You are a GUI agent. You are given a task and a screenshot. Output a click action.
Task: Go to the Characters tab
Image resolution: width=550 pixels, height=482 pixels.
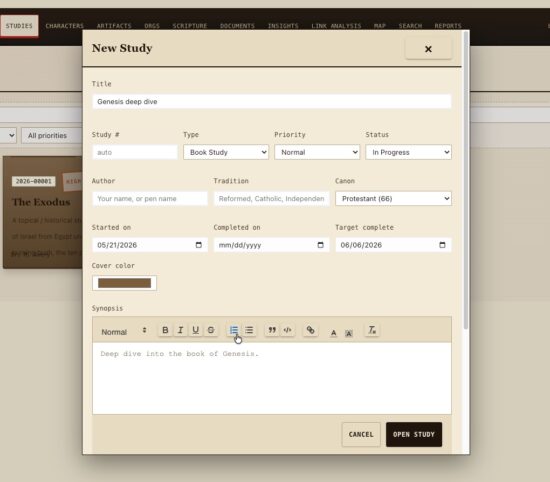[x=65, y=26]
